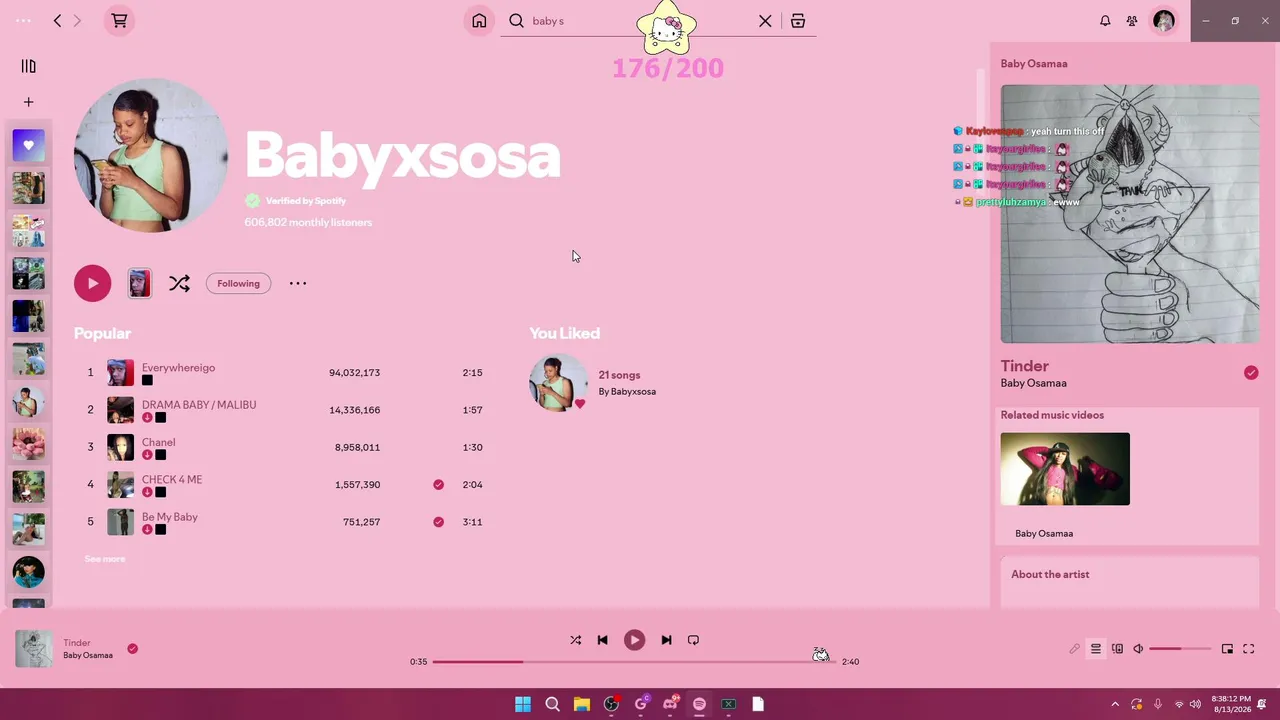The height and width of the screenshot is (720, 1280).
Task: Open the Discord icon on the taskbar
Action: pos(670,704)
